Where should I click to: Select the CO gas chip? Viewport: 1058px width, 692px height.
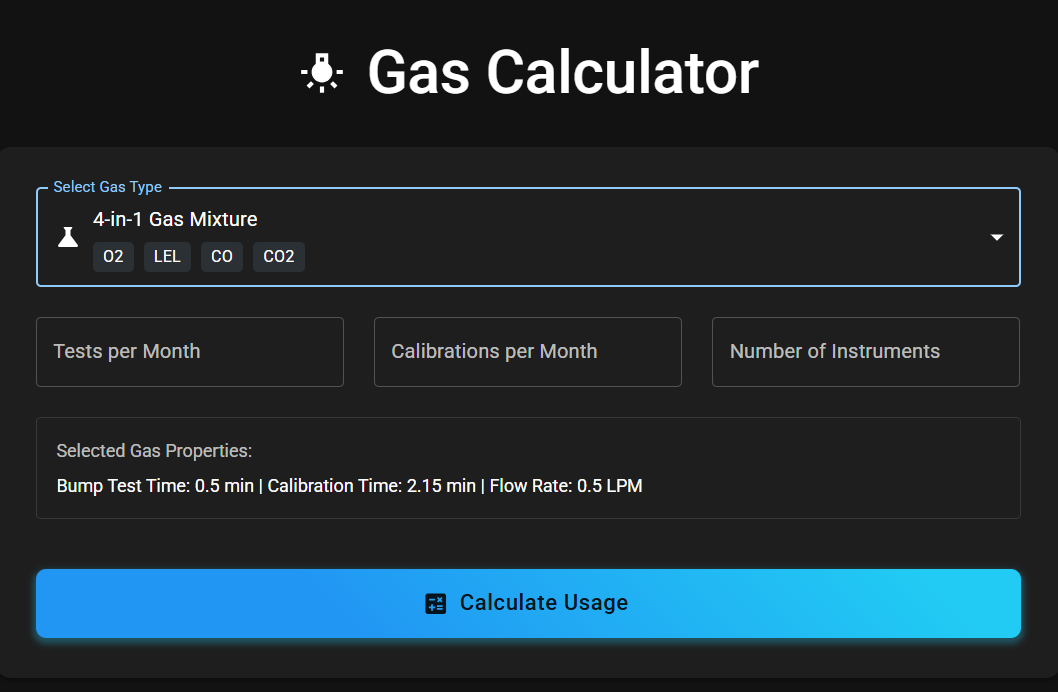click(221, 257)
